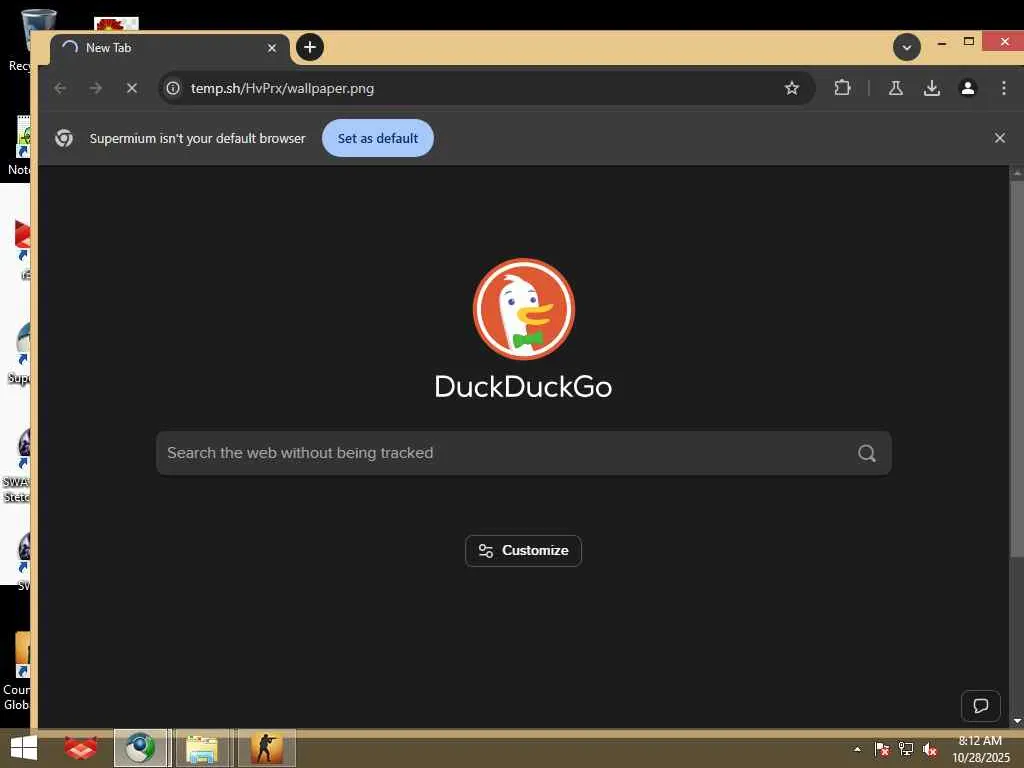Focus the DuckDuckGo search box
This screenshot has height=768, width=1024.
pyautogui.click(x=524, y=453)
